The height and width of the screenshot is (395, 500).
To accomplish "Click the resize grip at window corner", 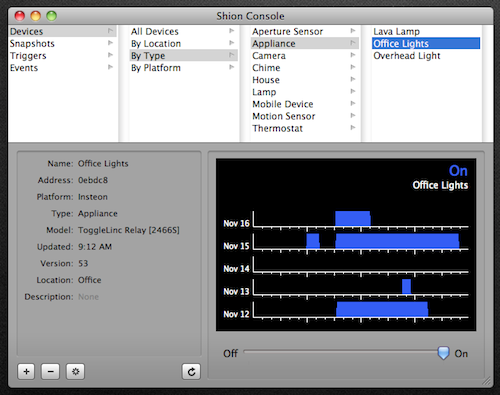I will point(487,381).
